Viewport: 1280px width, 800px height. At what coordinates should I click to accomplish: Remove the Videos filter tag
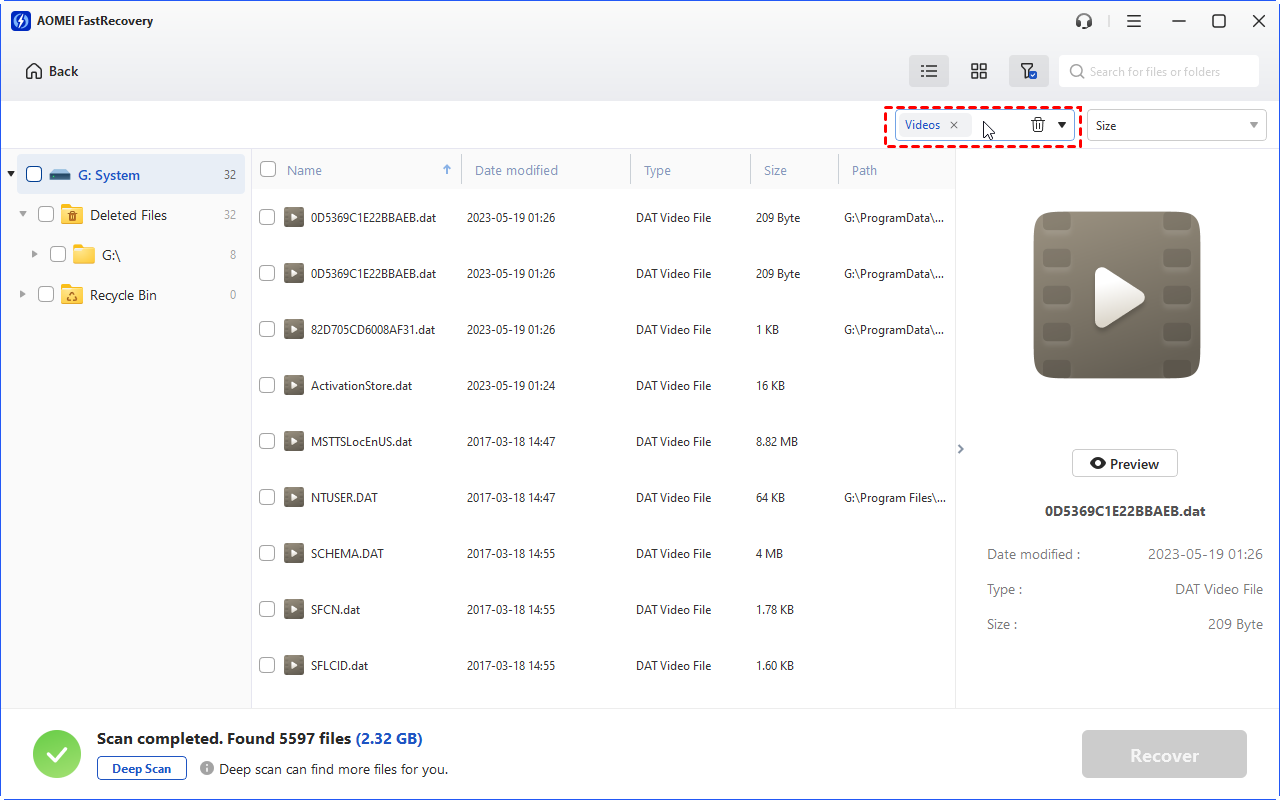tap(954, 124)
